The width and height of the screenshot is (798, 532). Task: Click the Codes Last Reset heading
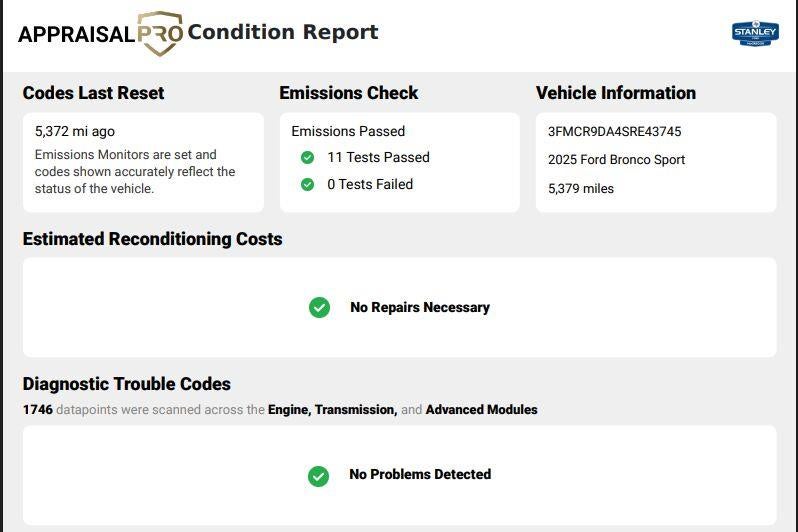[94, 93]
